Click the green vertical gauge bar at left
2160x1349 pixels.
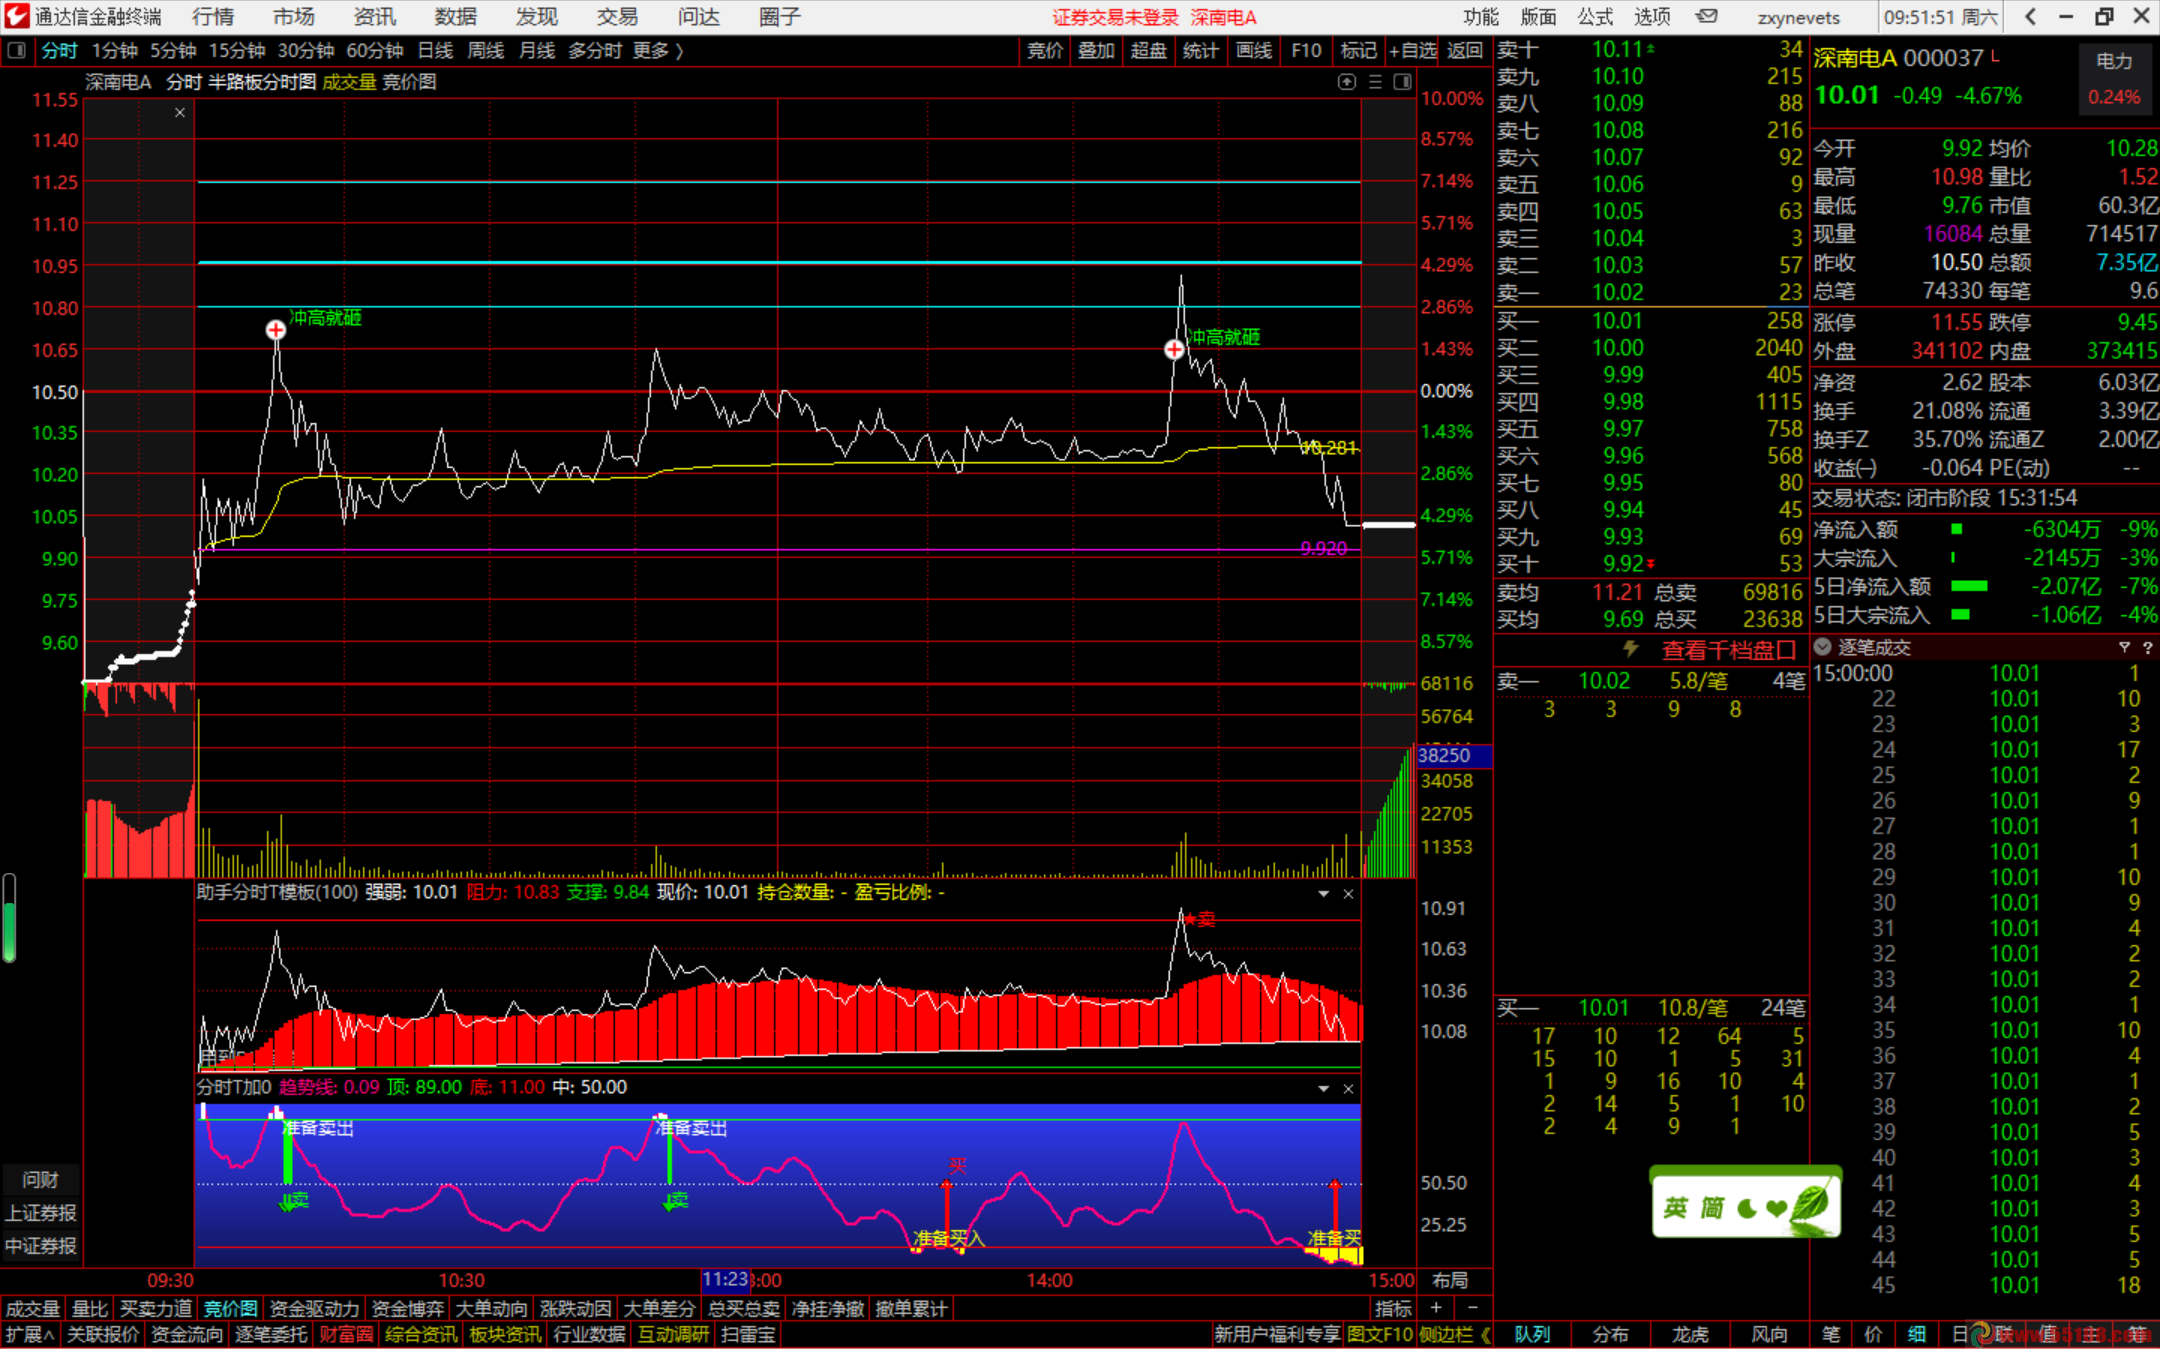(x=9, y=918)
